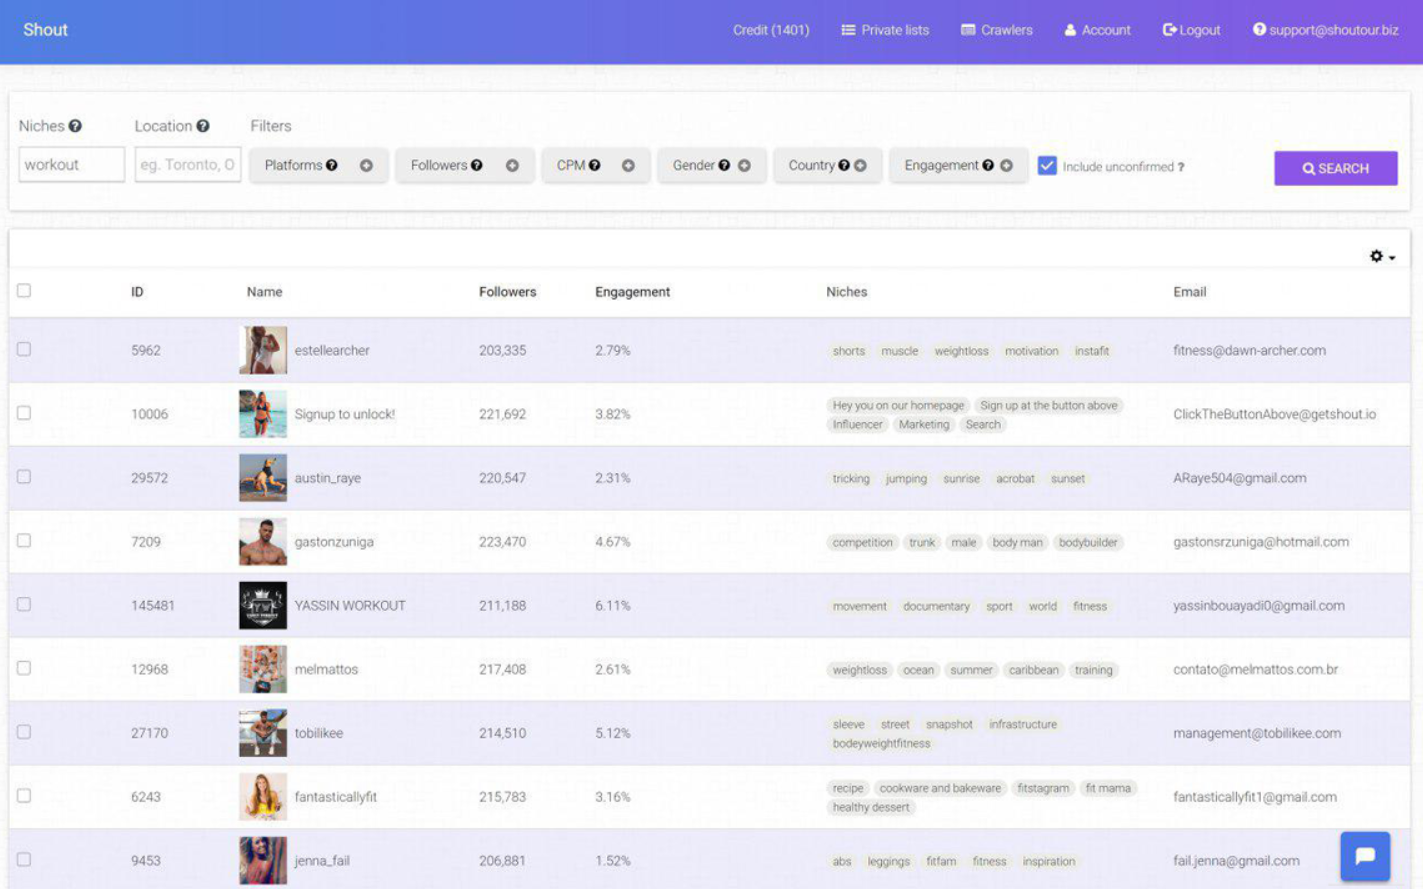Screen dimensions: 1423x889
Task: Open the Private lists section
Action: click(x=885, y=29)
